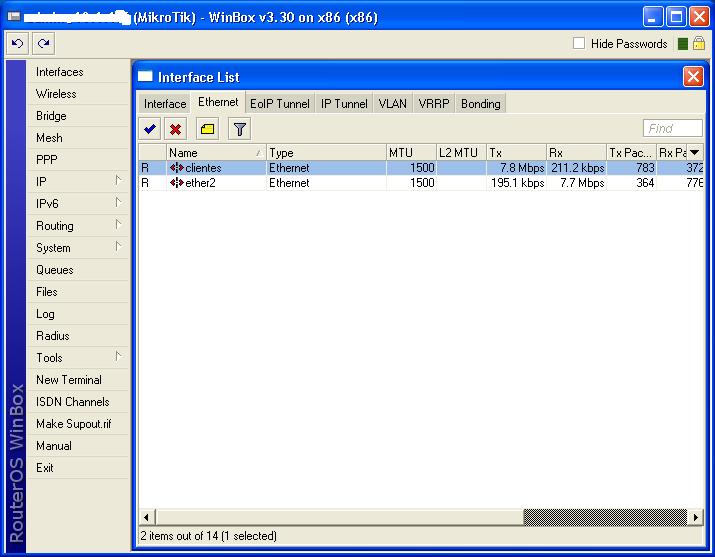
Task: Sort by the Tx column header
Action: tap(516, 153)
